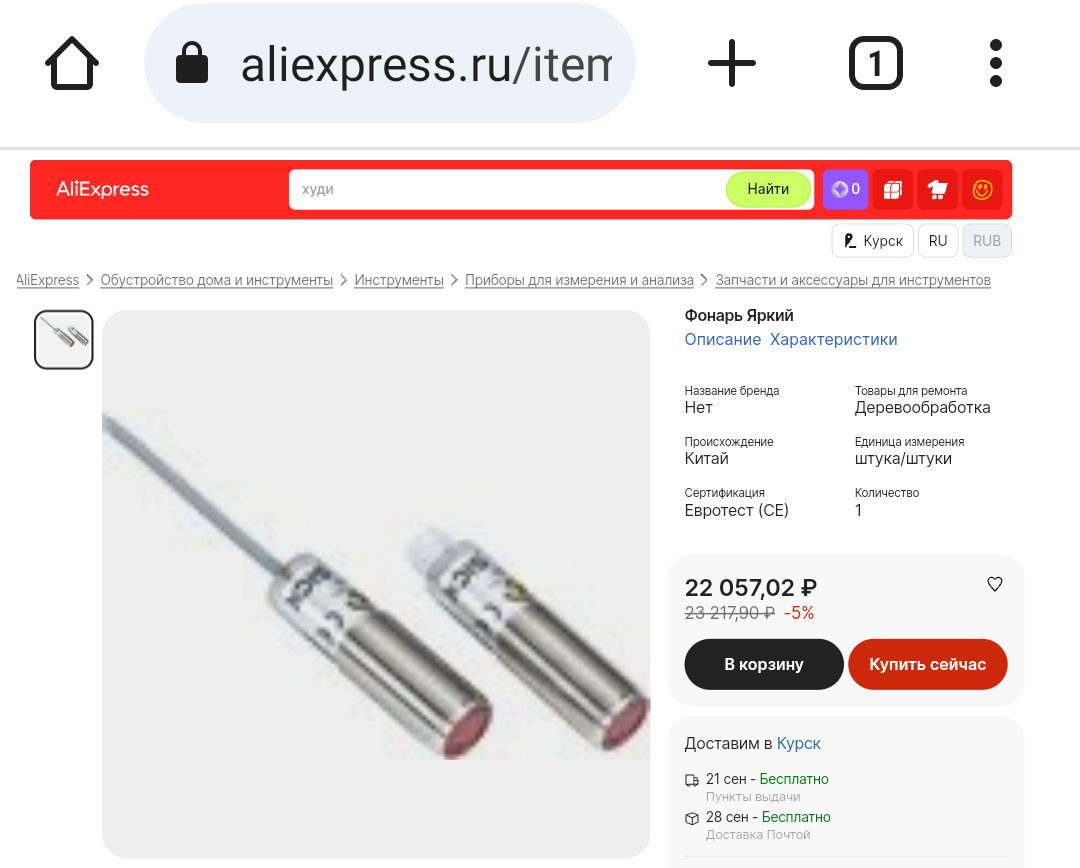
Task: Open the tab switcher showing one tab
Action: (x=875, y=63)
